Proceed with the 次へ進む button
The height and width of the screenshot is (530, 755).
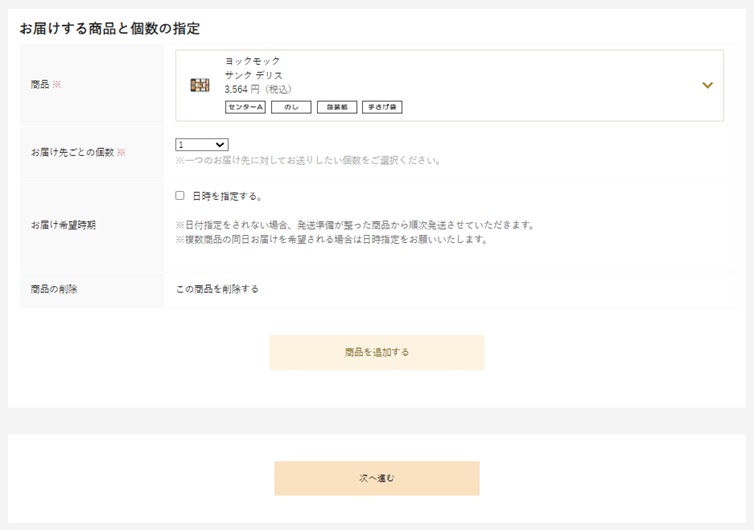coord(377,478)
